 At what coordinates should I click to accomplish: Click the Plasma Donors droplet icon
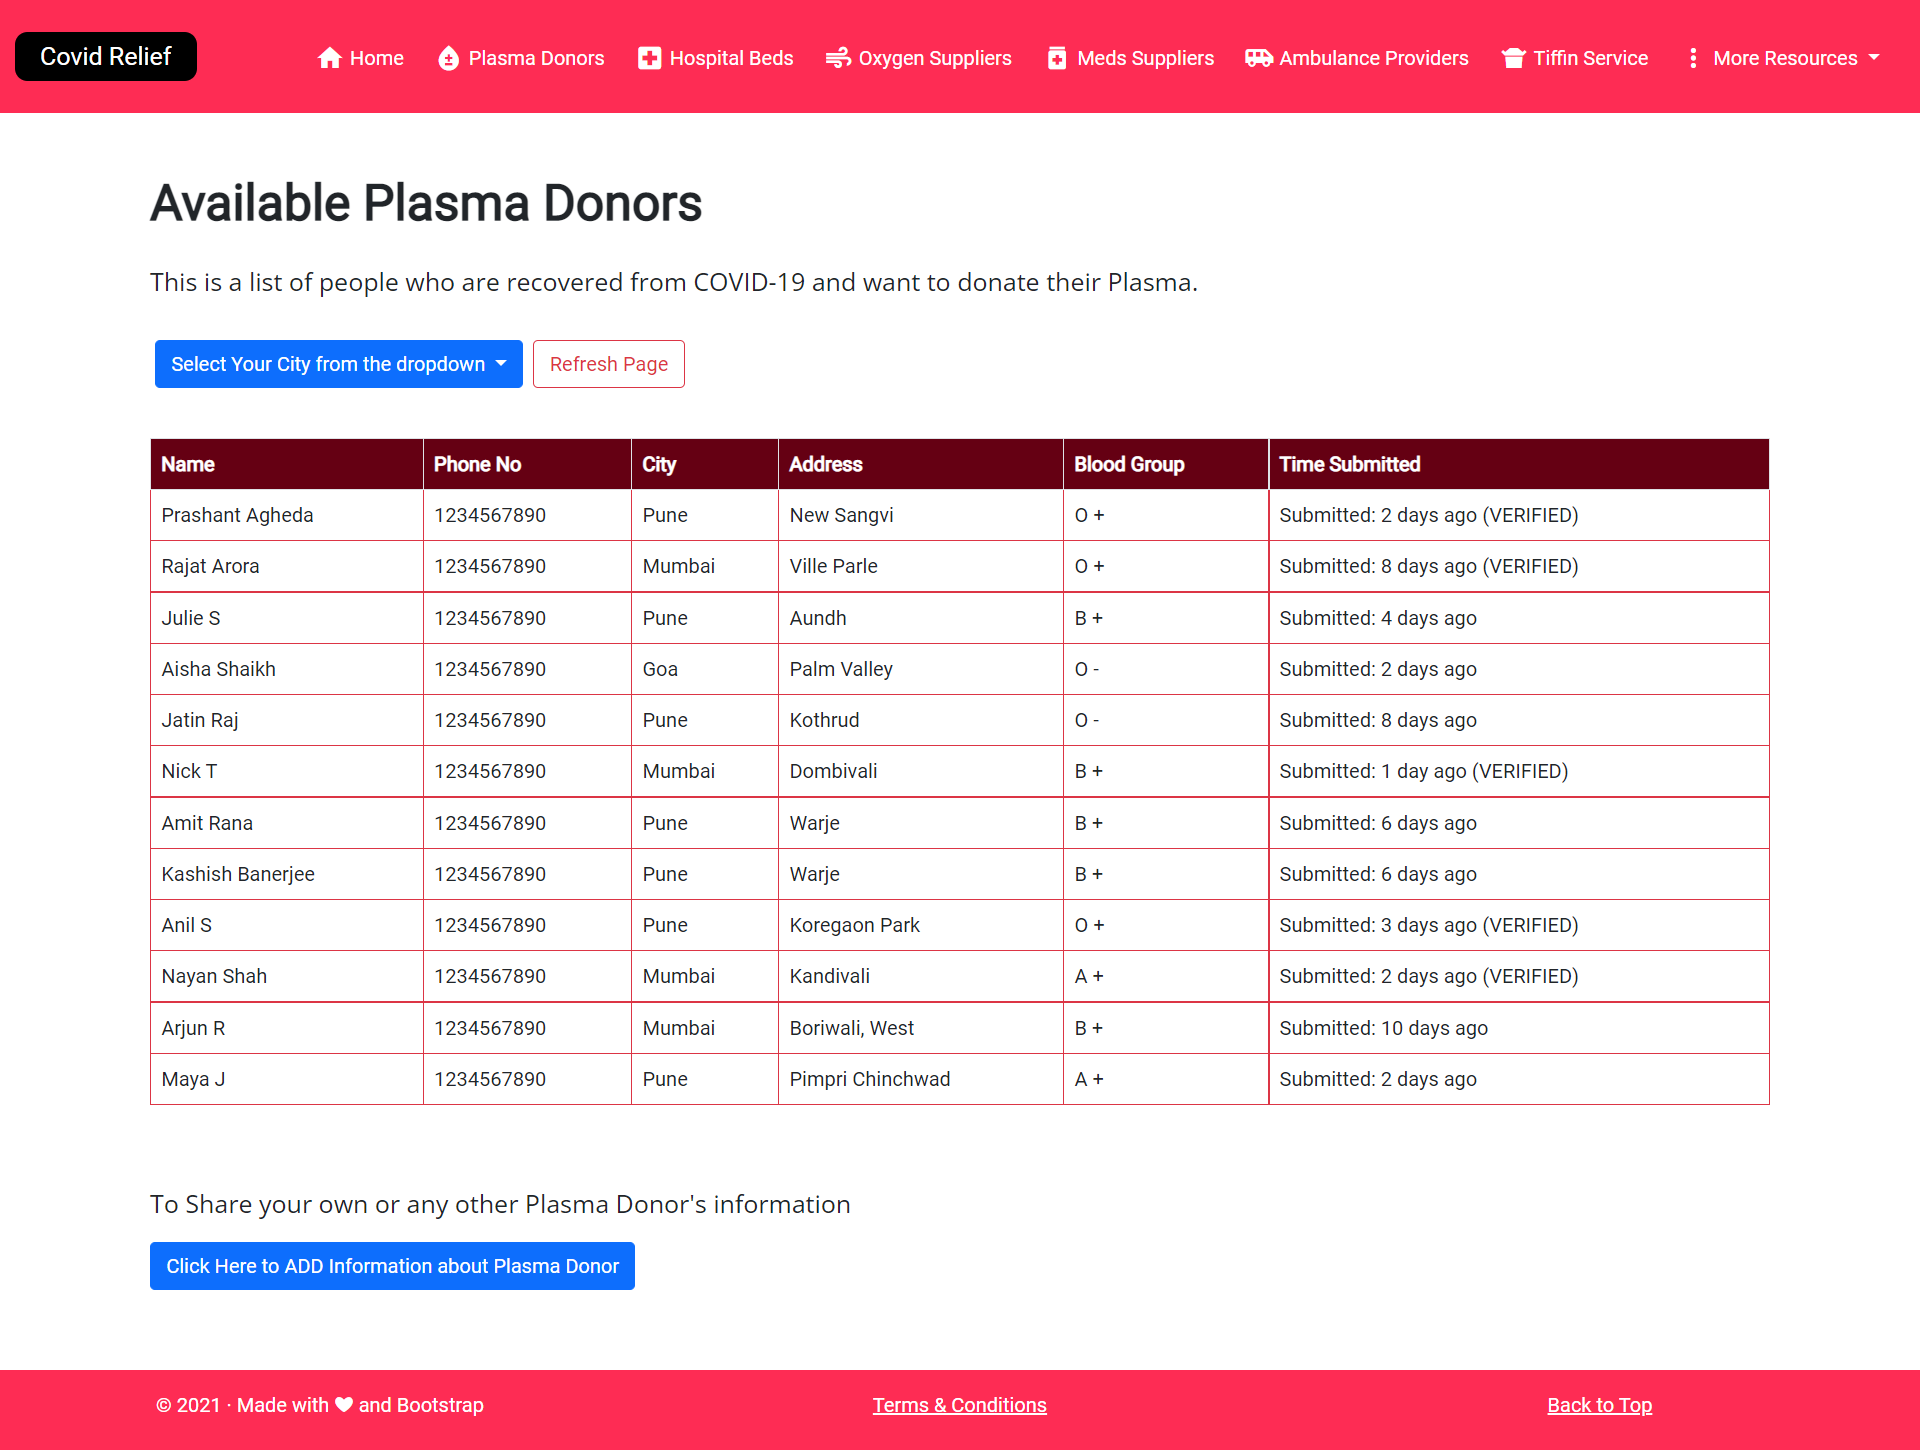[449, 58]
